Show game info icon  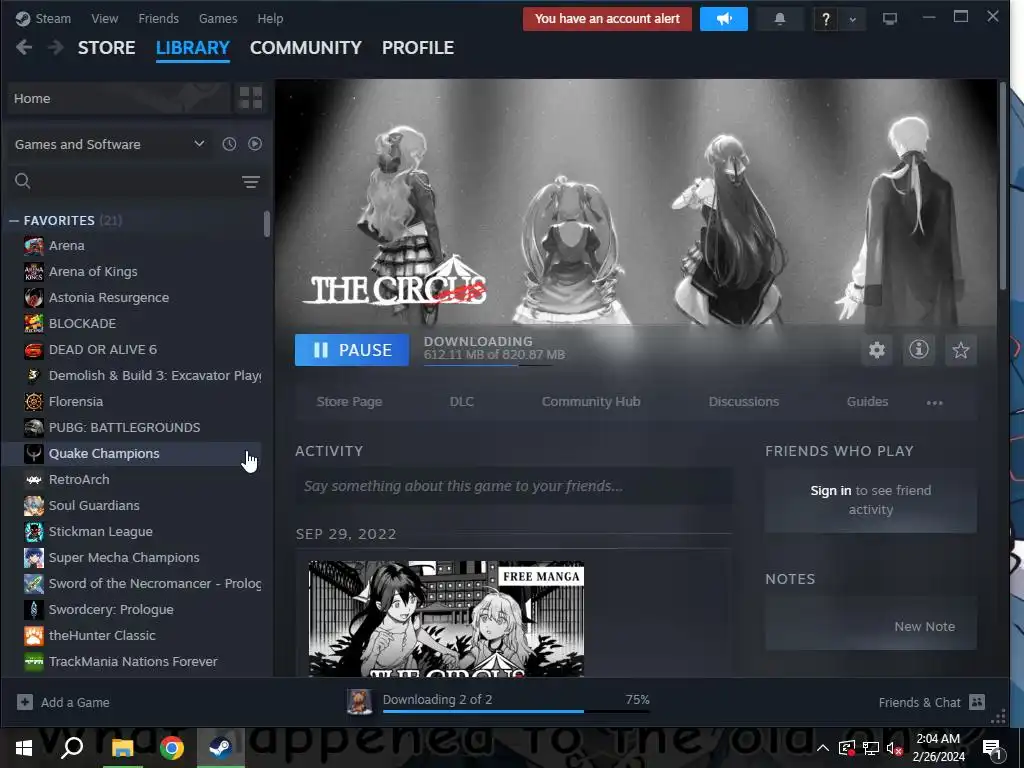point(919,350)
